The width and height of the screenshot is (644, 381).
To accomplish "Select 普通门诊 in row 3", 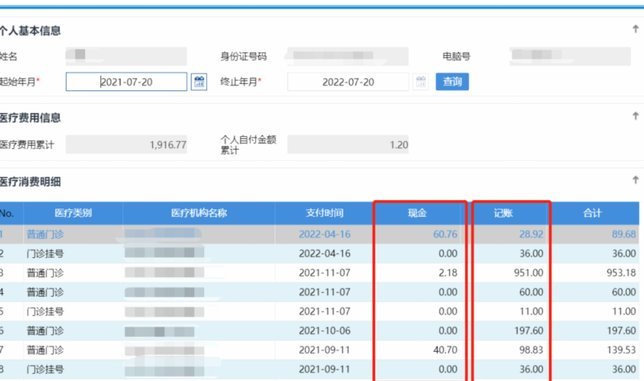I will coord(45,273).
